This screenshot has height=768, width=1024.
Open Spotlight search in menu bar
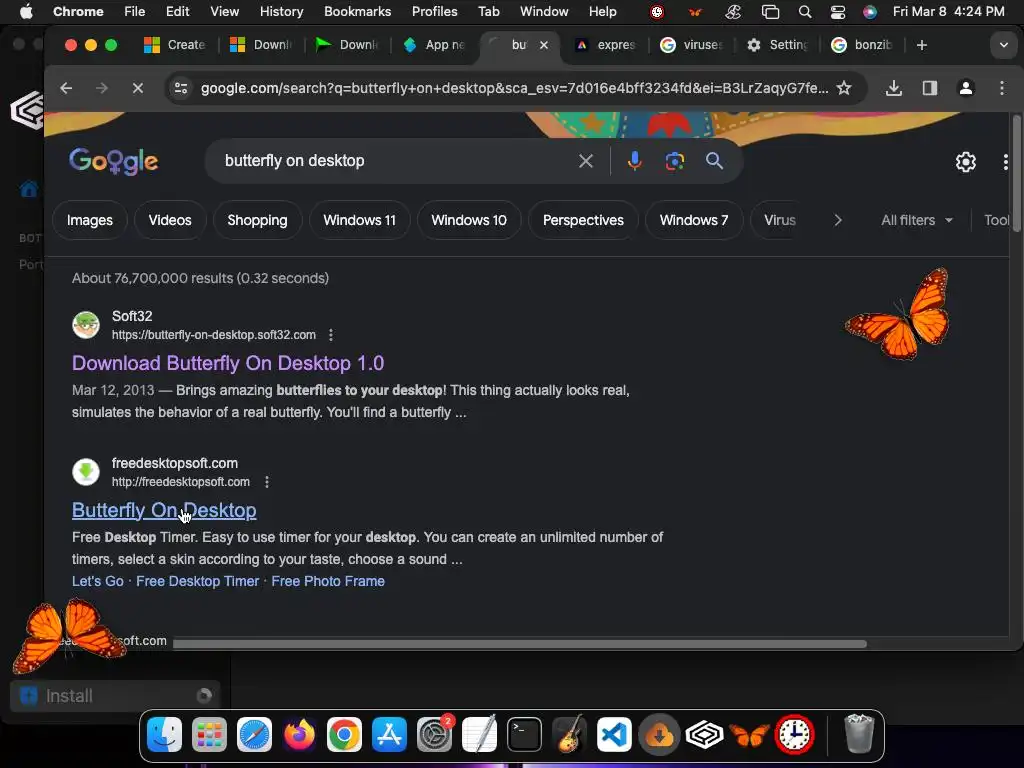point(805,12)
